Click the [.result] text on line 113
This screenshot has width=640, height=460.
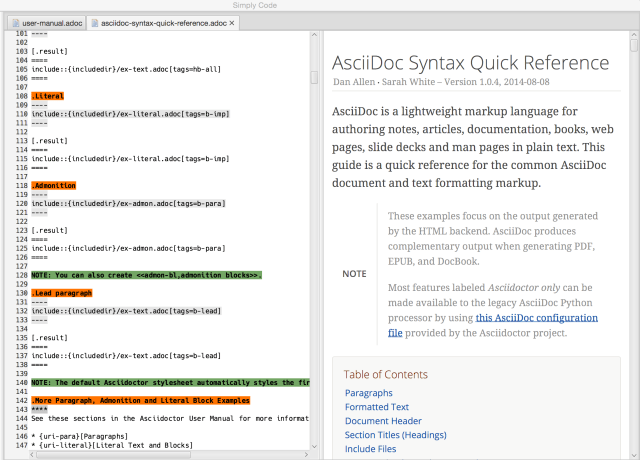[x=49, y=141]
